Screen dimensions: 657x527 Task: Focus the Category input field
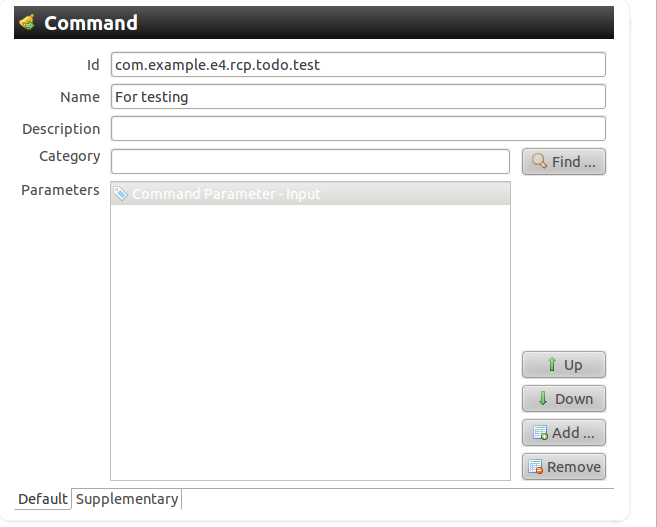pyautogui.click(x=310, y=161)
